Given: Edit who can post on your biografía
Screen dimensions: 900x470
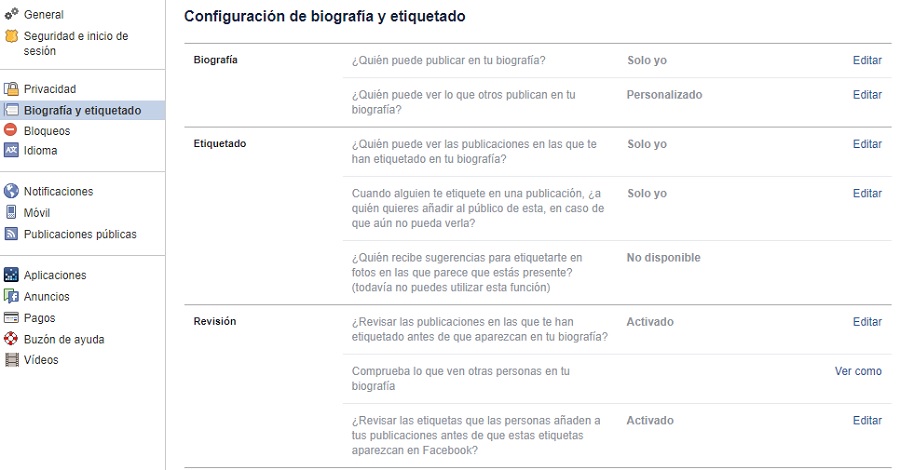Looking at the screenshot, I should [866, 60].
